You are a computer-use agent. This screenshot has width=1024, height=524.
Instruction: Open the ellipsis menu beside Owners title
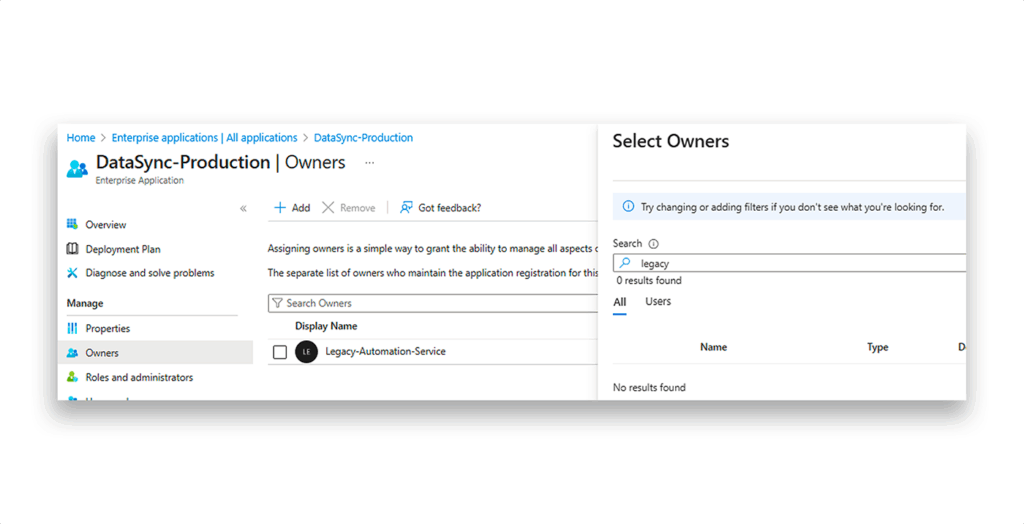click(x=370, y=163)
